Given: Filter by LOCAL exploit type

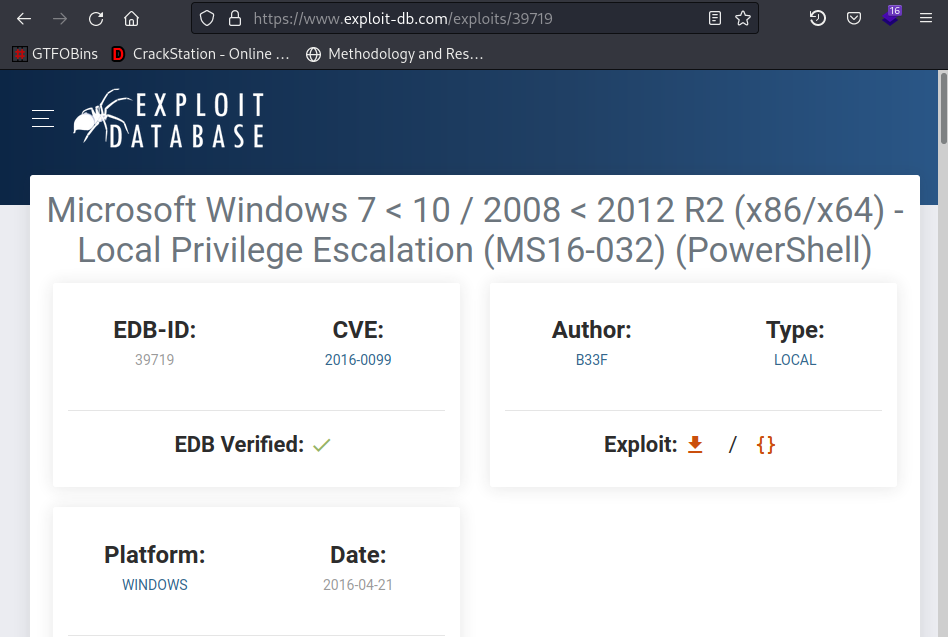Looking at the screenshot, I should point(795,360).
